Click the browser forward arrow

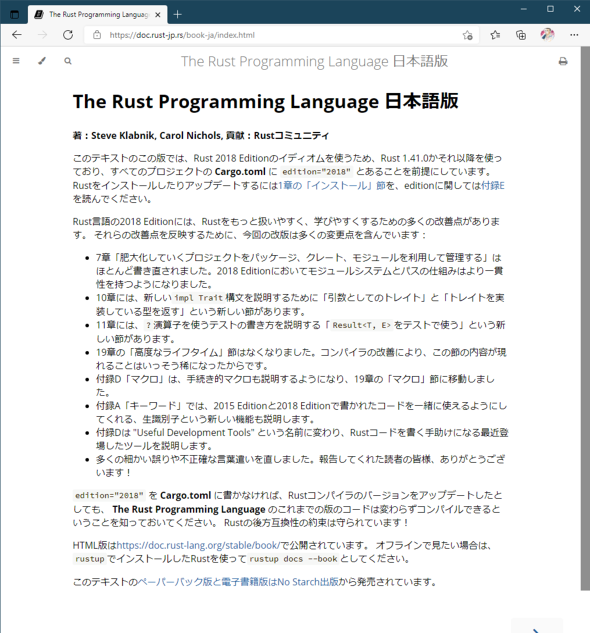click(x=42, y=35)
